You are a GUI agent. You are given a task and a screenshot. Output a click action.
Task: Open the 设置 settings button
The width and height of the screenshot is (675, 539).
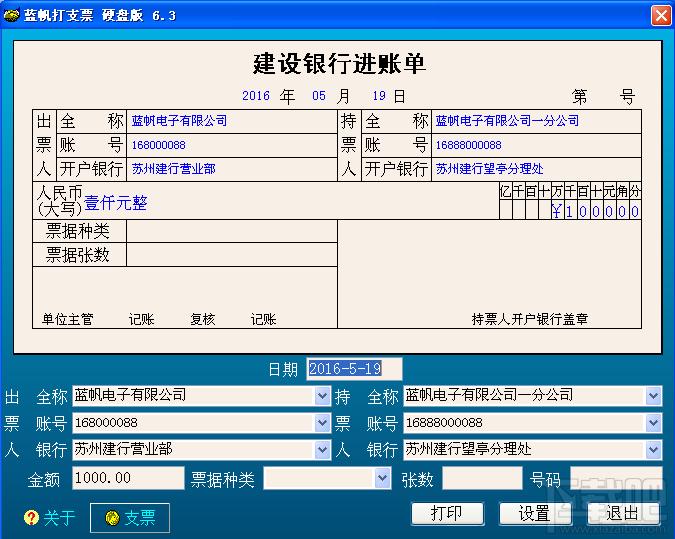pyautogui.click(x=535, y=513)
